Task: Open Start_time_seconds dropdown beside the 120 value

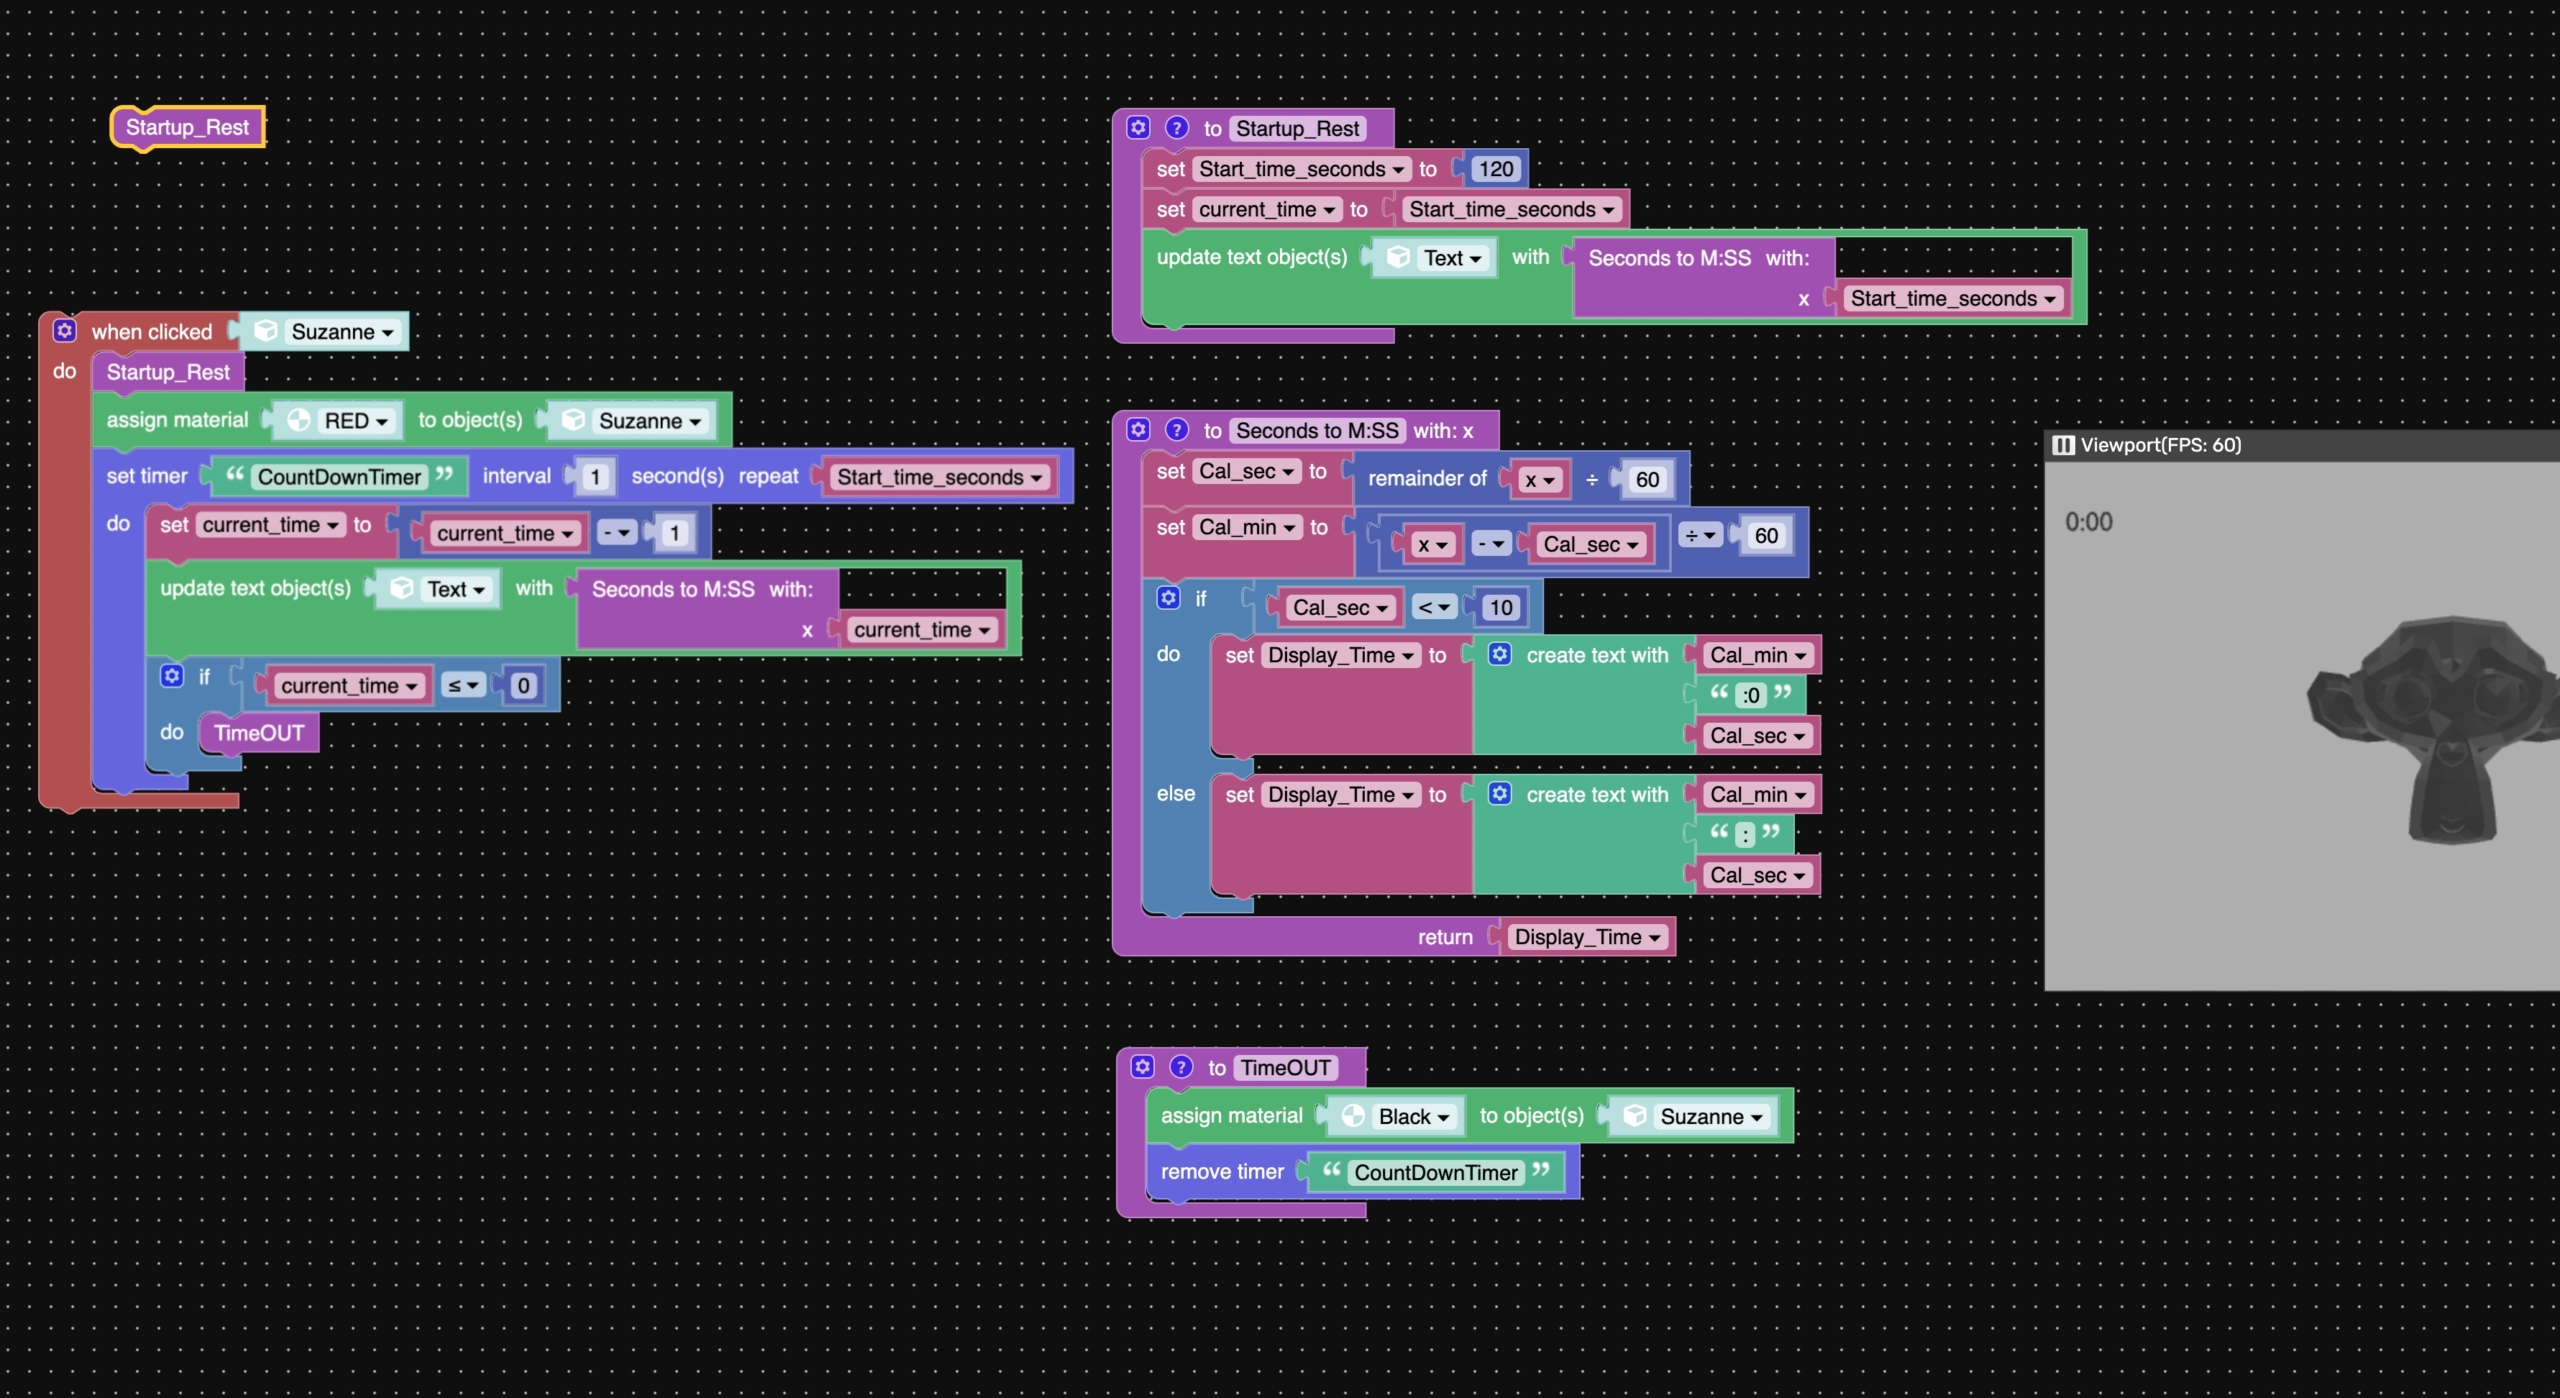Action: pos(1301,169)
